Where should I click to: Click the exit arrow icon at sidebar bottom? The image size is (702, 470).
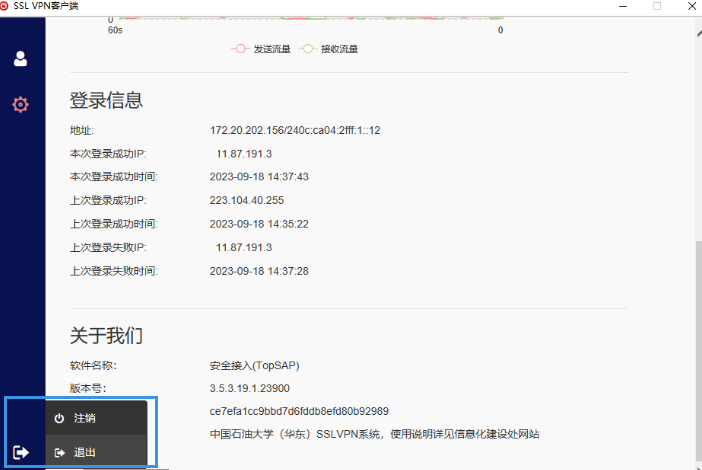point(21,452)
